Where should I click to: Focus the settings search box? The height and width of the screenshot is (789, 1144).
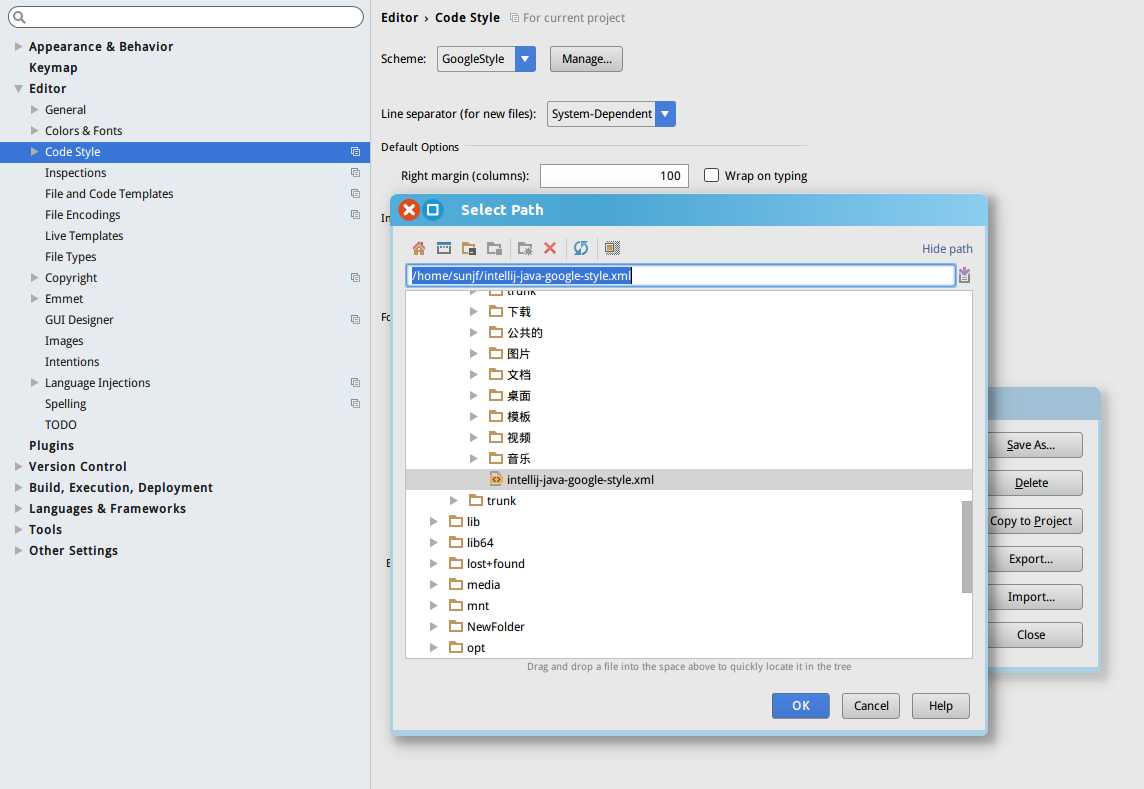tap(186, 17)
